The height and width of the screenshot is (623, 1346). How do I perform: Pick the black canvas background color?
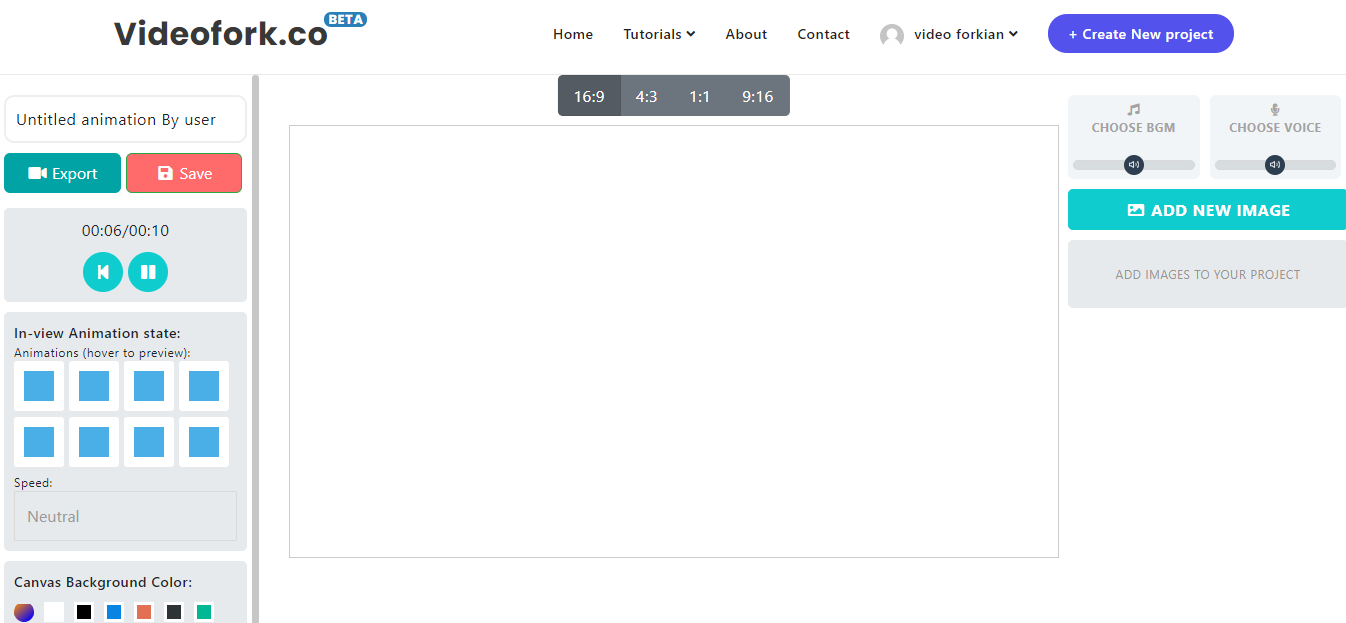84,612
